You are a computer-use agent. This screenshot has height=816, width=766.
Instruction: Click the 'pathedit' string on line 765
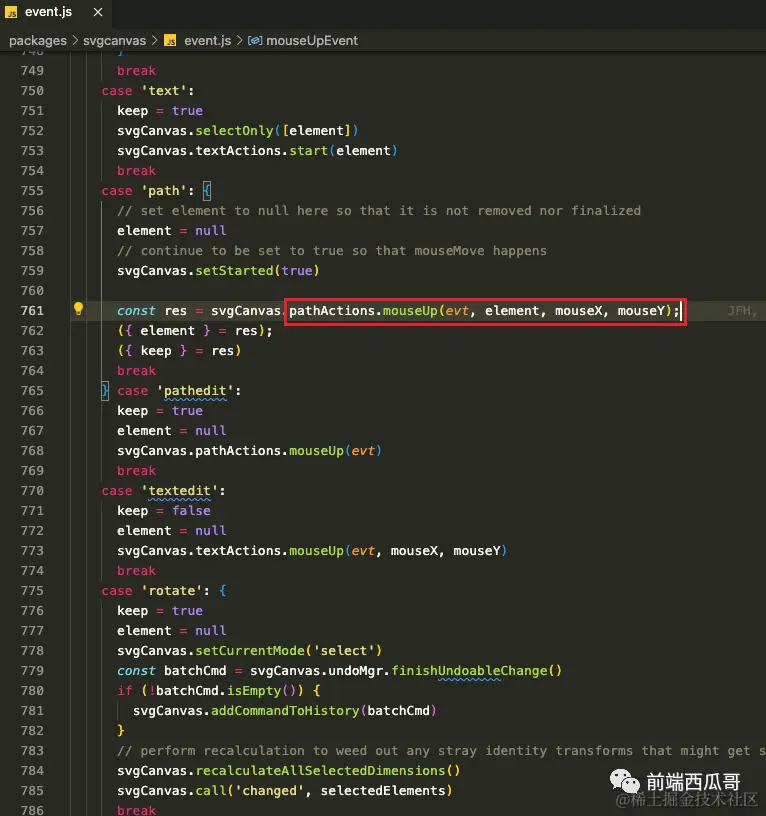coord(195,391)
